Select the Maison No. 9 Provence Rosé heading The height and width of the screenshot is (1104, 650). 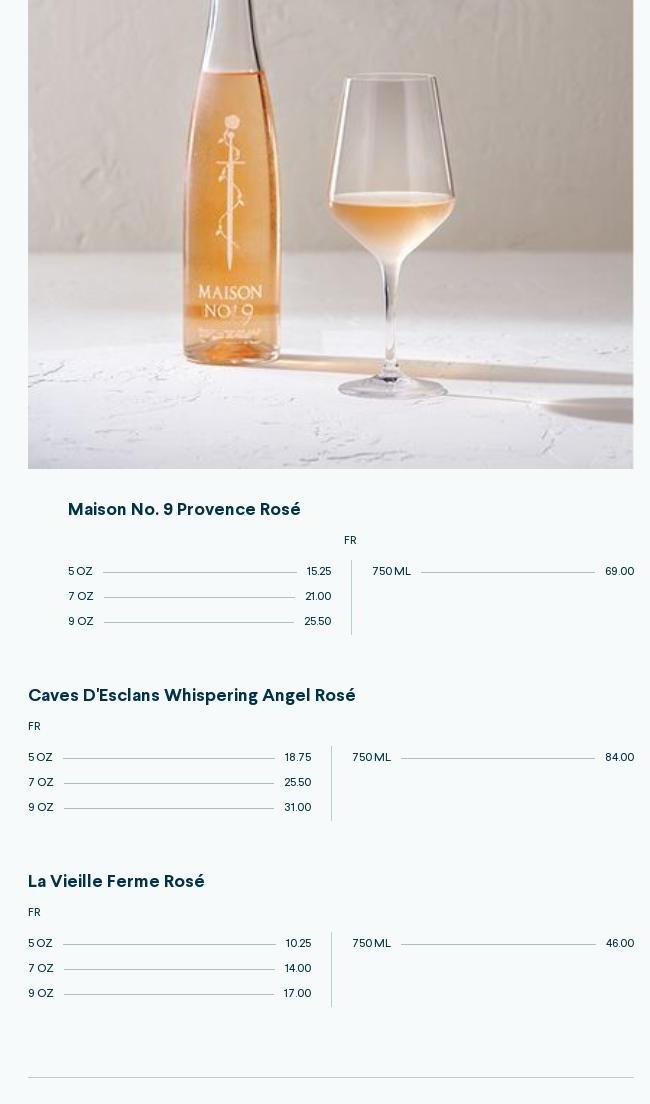(x=184, y=509)
